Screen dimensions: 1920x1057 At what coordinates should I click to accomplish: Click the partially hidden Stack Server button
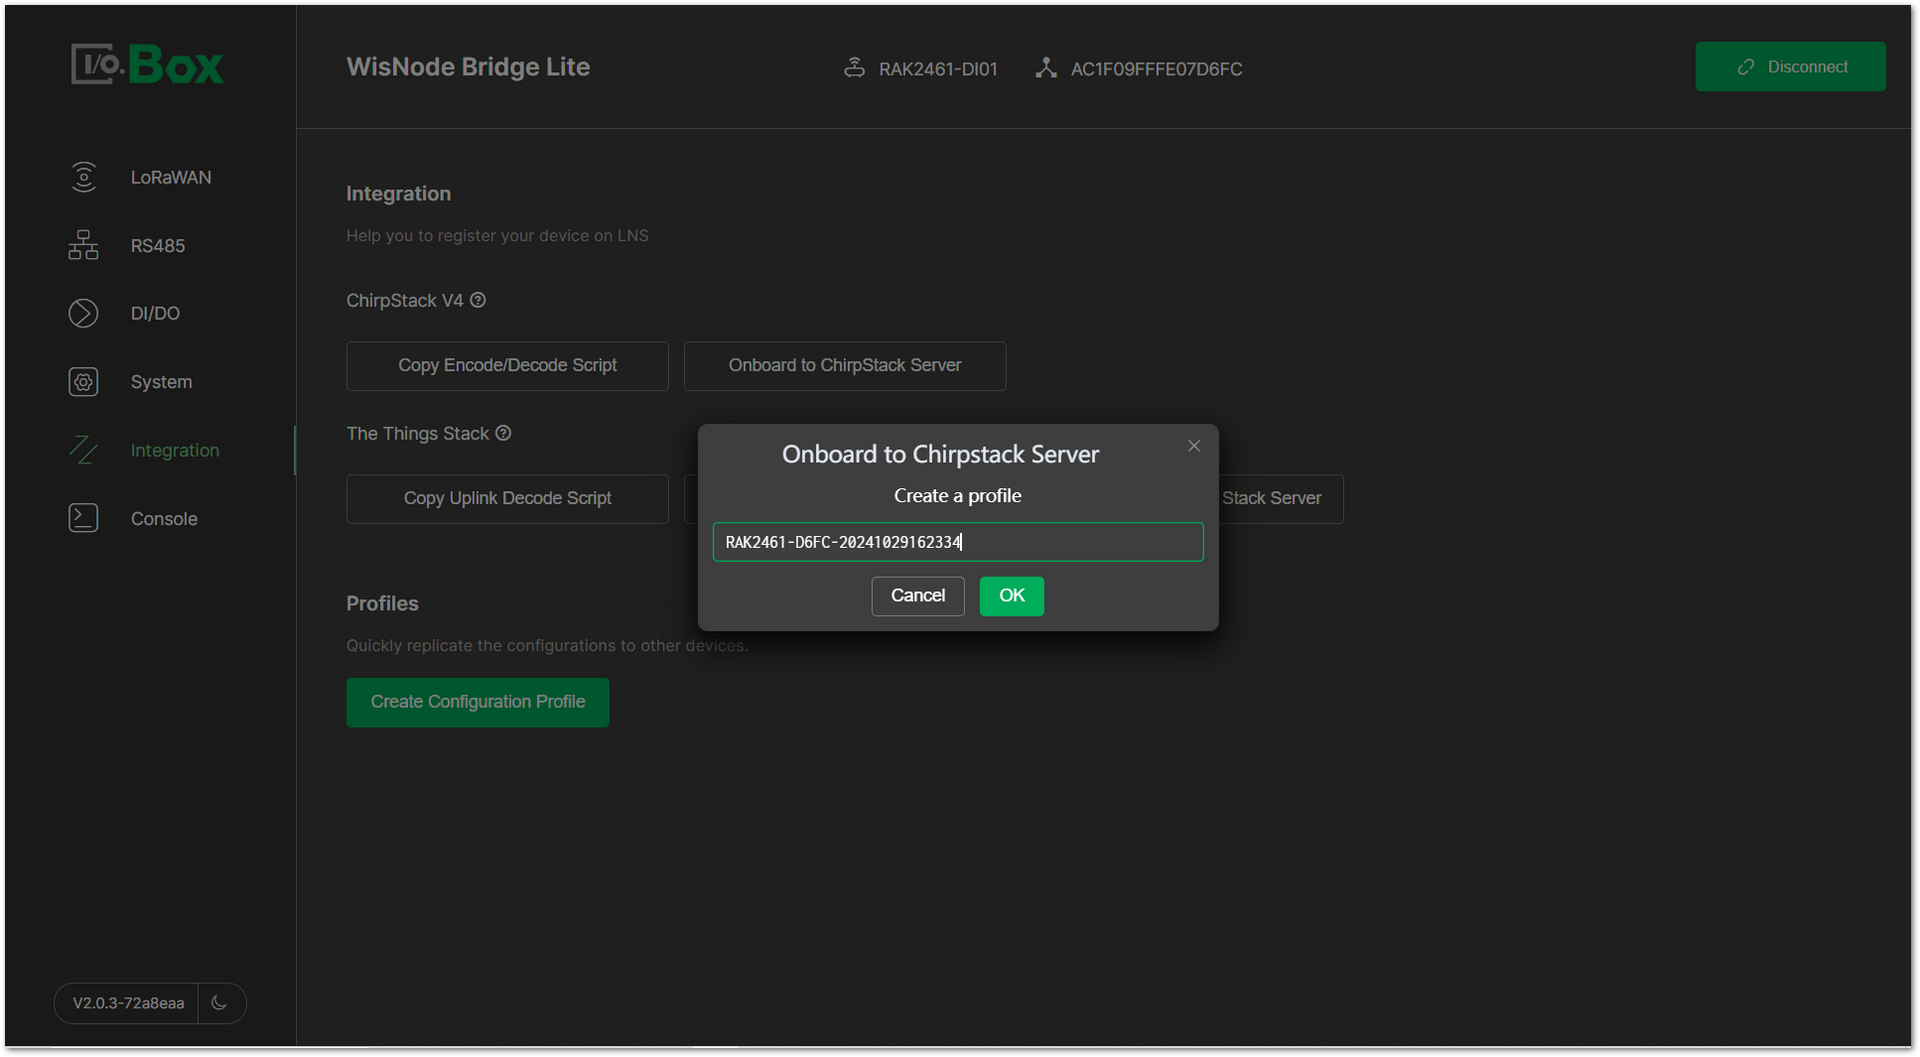(x=1280, y=499)
